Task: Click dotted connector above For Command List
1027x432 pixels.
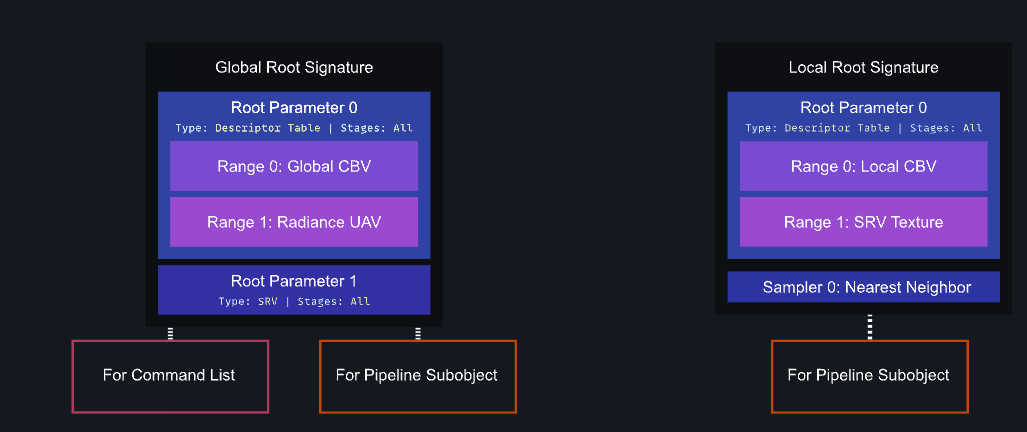Action: [170, 334]
